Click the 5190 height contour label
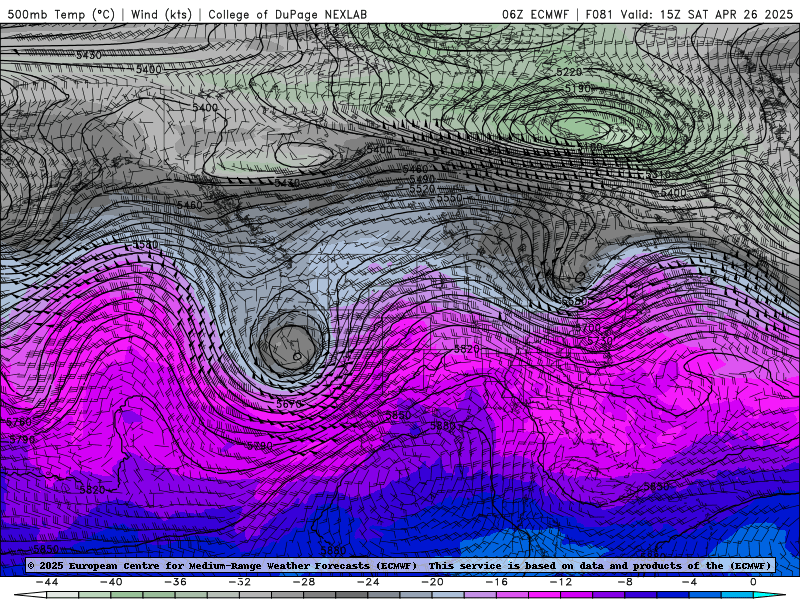Image resolution: width=800 pixels, height=600 pixels. tap(578, 89)
